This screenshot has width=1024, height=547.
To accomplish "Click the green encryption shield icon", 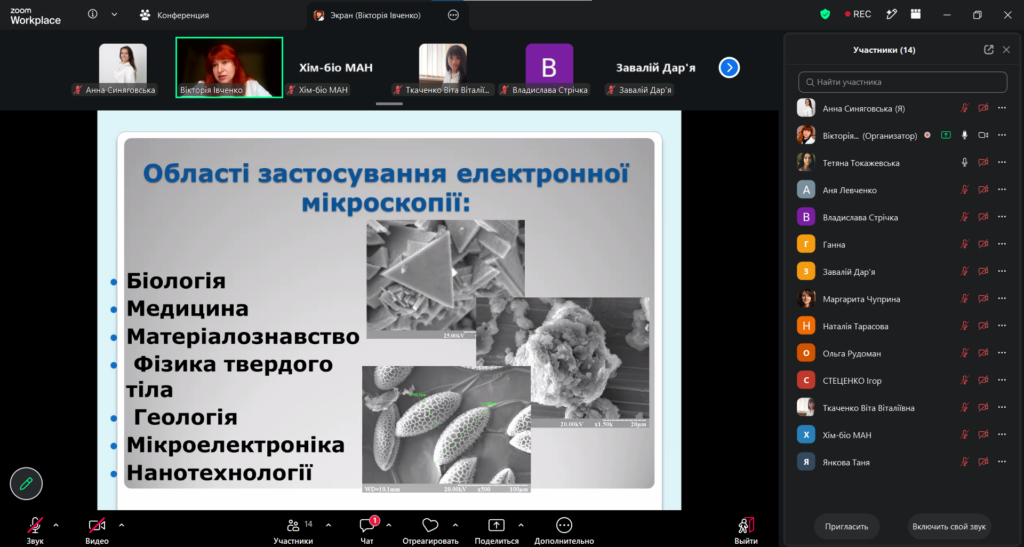I will [825, 14].
